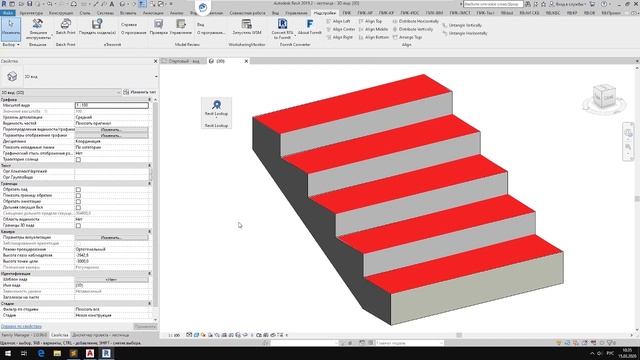The image size is (640, 360).
Task: Close the {3D} view tab
Action: pos(246,61)
